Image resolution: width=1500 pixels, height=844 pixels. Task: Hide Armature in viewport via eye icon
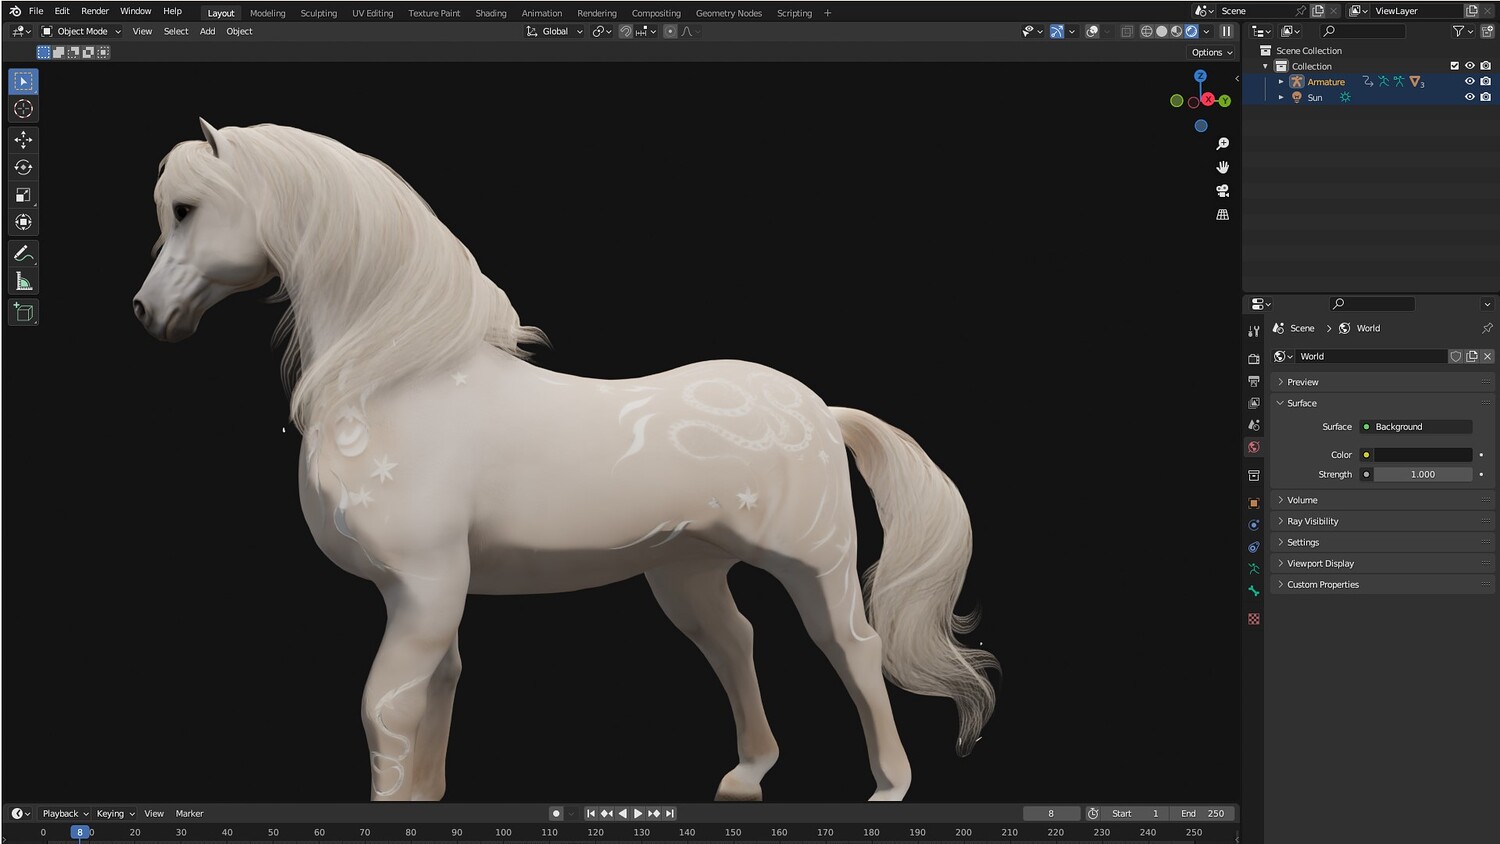(1470, 82)
